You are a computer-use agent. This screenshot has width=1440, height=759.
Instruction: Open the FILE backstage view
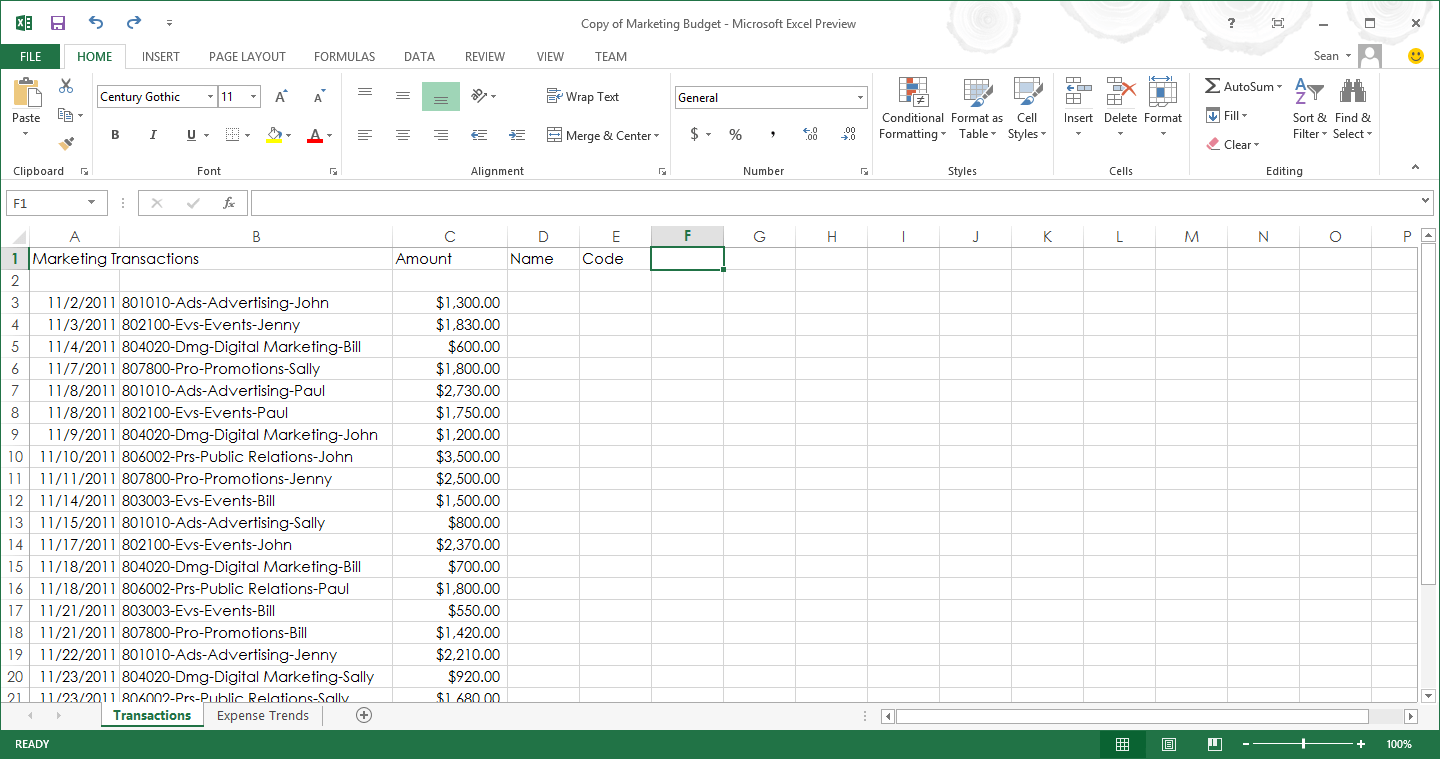29,56
